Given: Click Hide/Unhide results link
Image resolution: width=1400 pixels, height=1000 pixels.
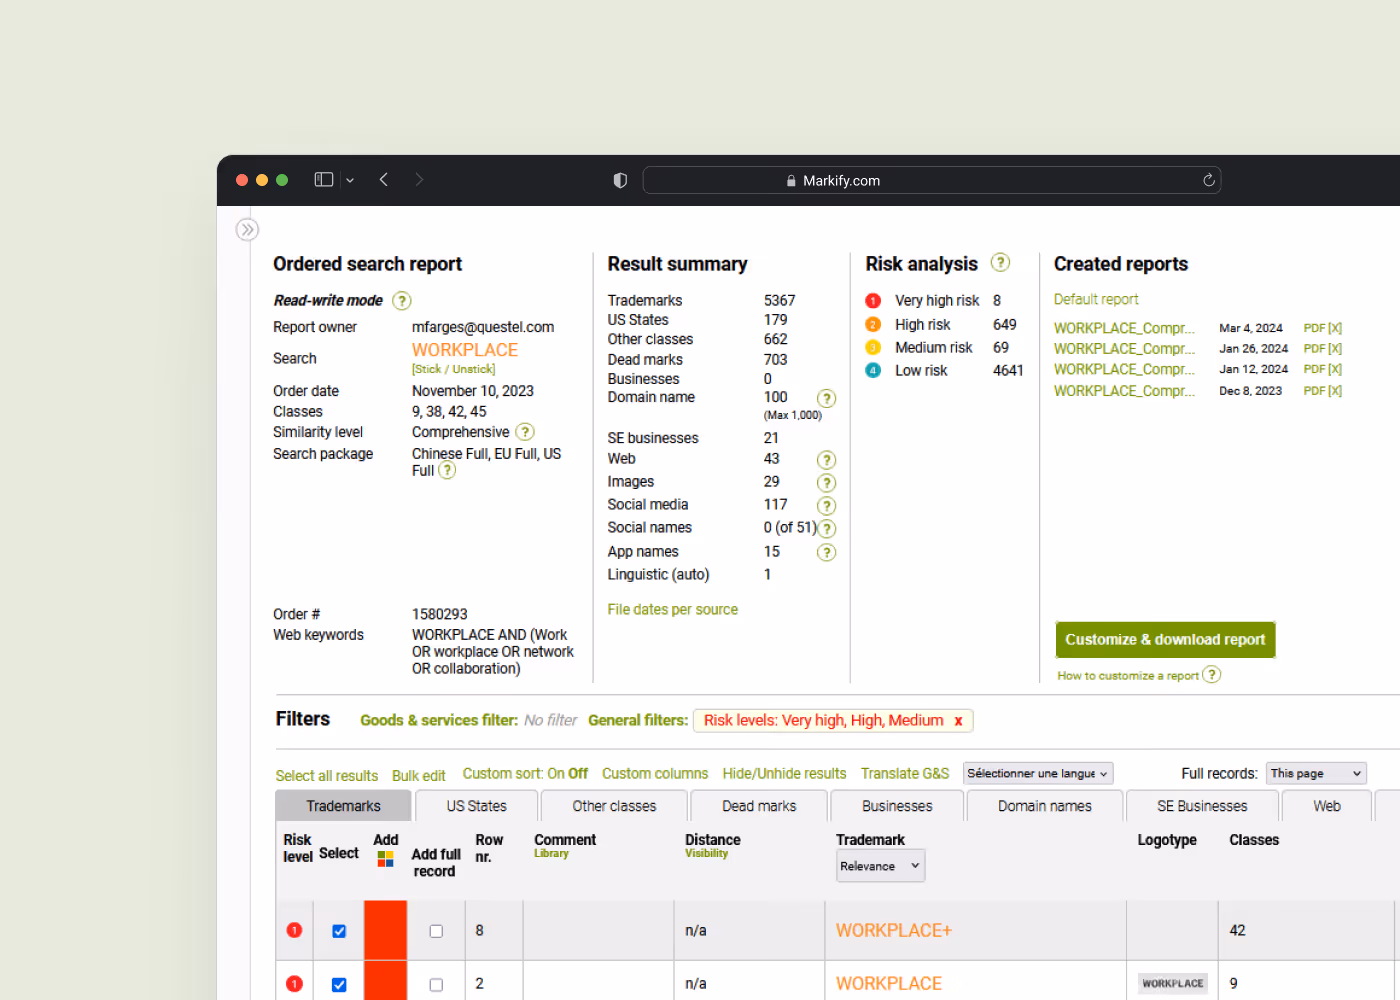Looking at the screenshot, I should 784,773.
